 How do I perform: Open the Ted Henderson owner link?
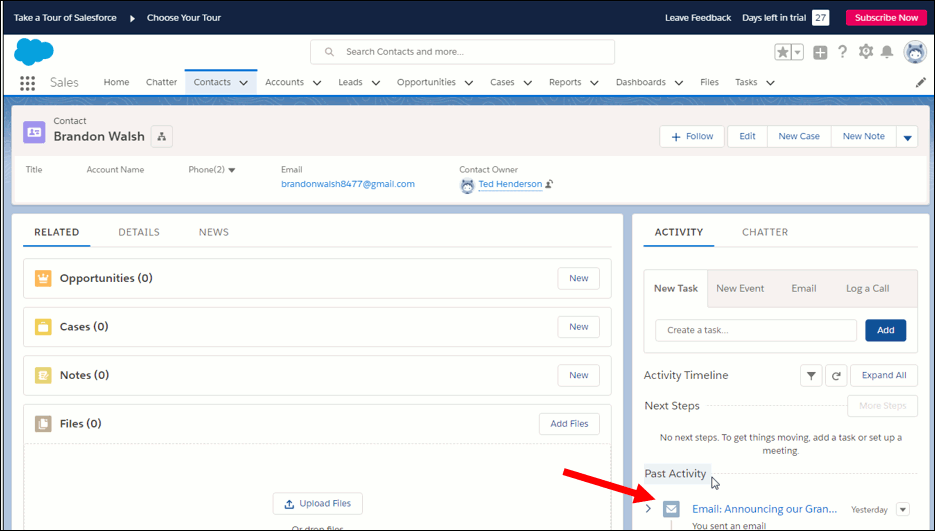click(510, 184)
